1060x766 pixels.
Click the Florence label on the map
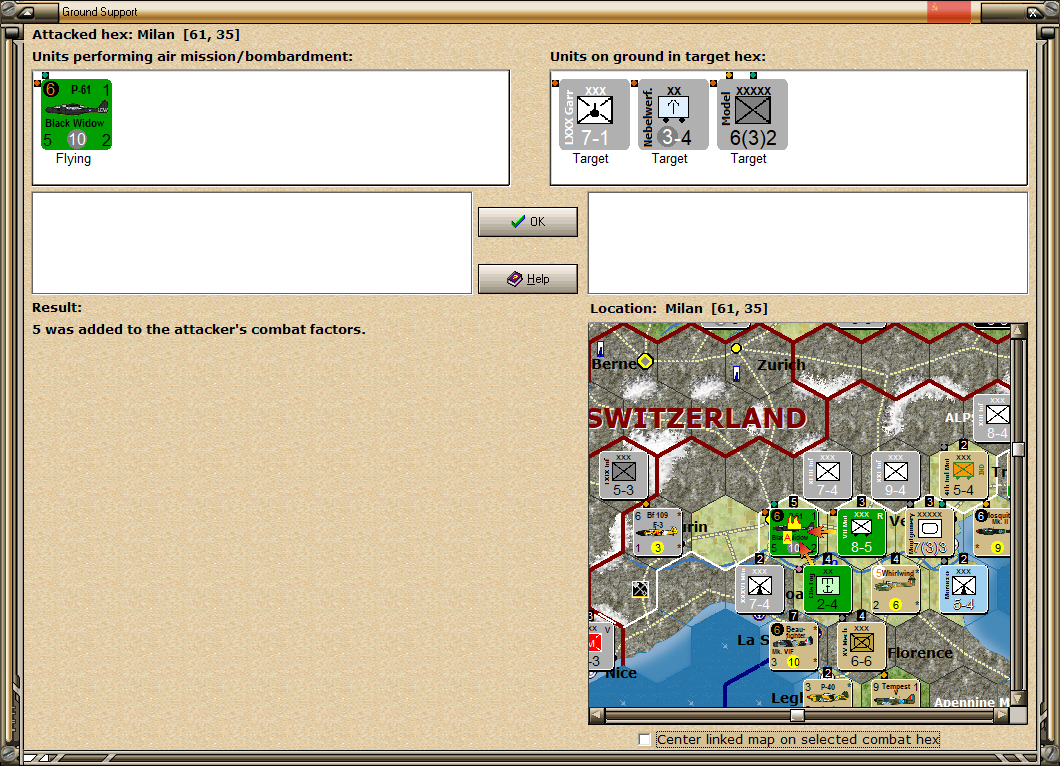(920, 653)
